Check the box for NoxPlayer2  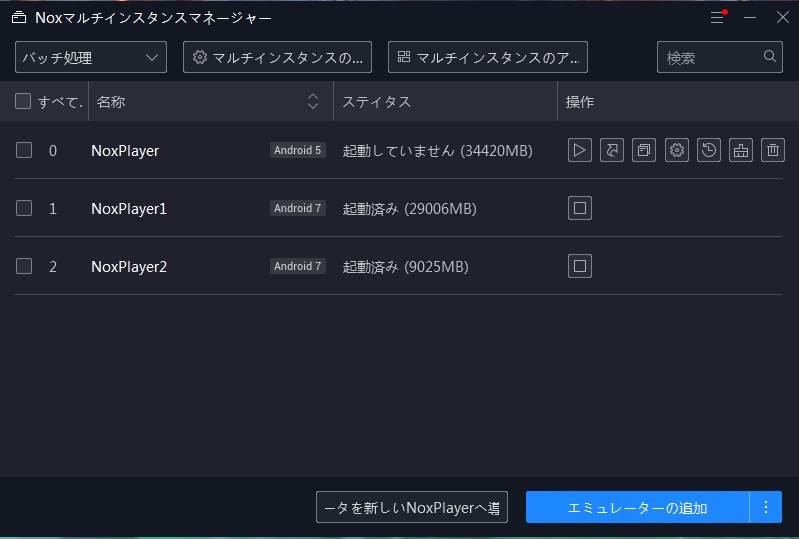point(24,266)
